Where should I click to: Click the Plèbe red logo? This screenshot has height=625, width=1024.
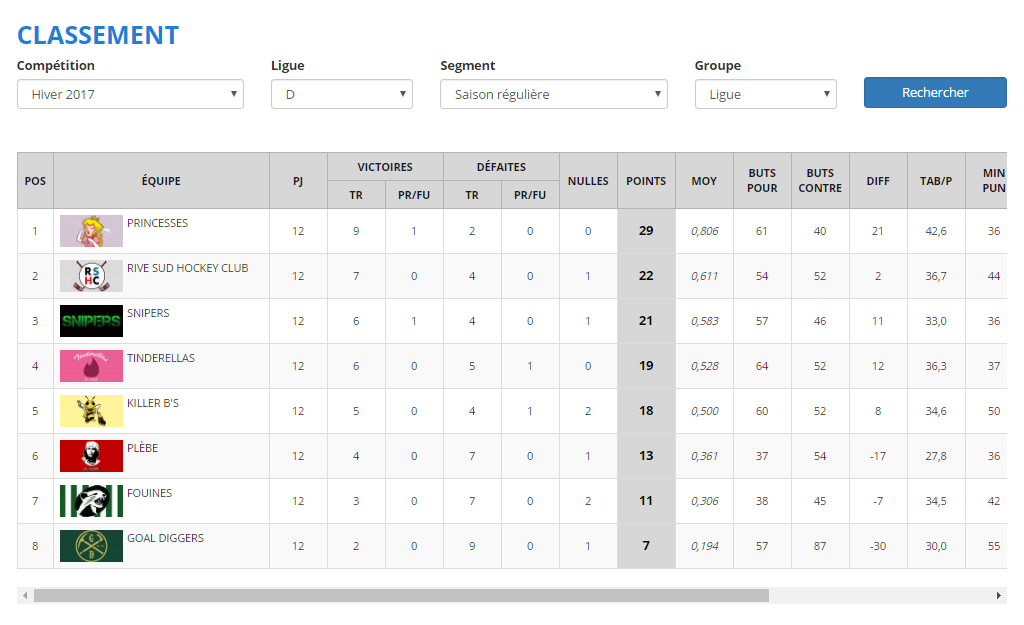[91, 456]
